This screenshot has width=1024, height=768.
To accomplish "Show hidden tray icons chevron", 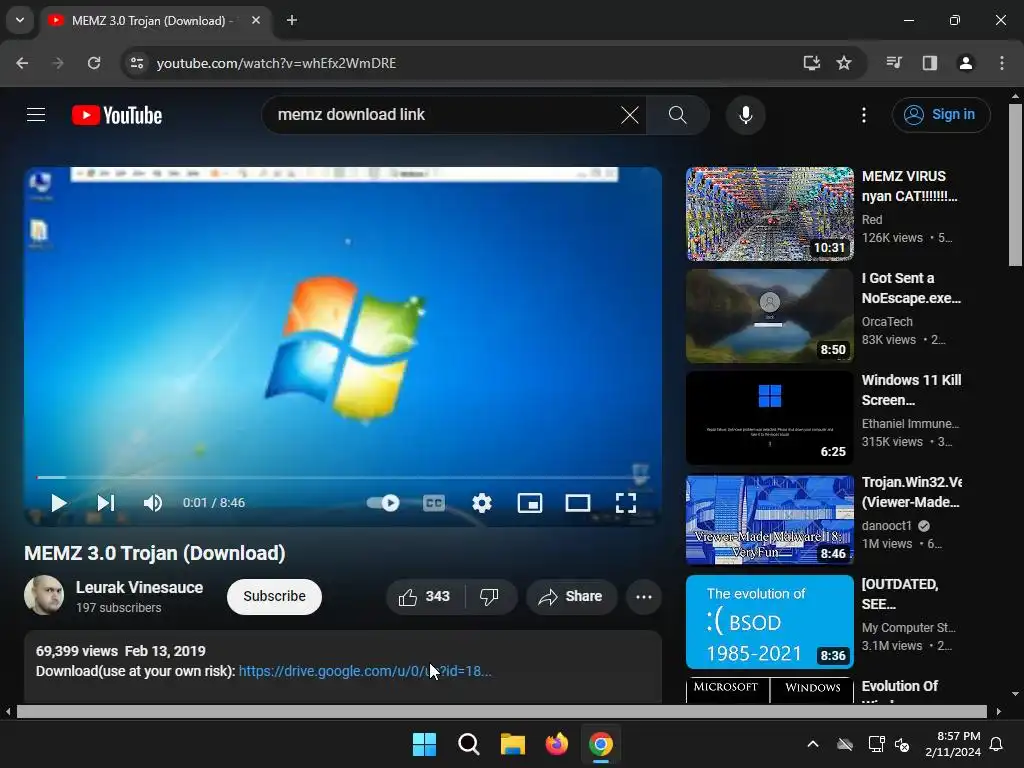I will (x=813, y=744).
